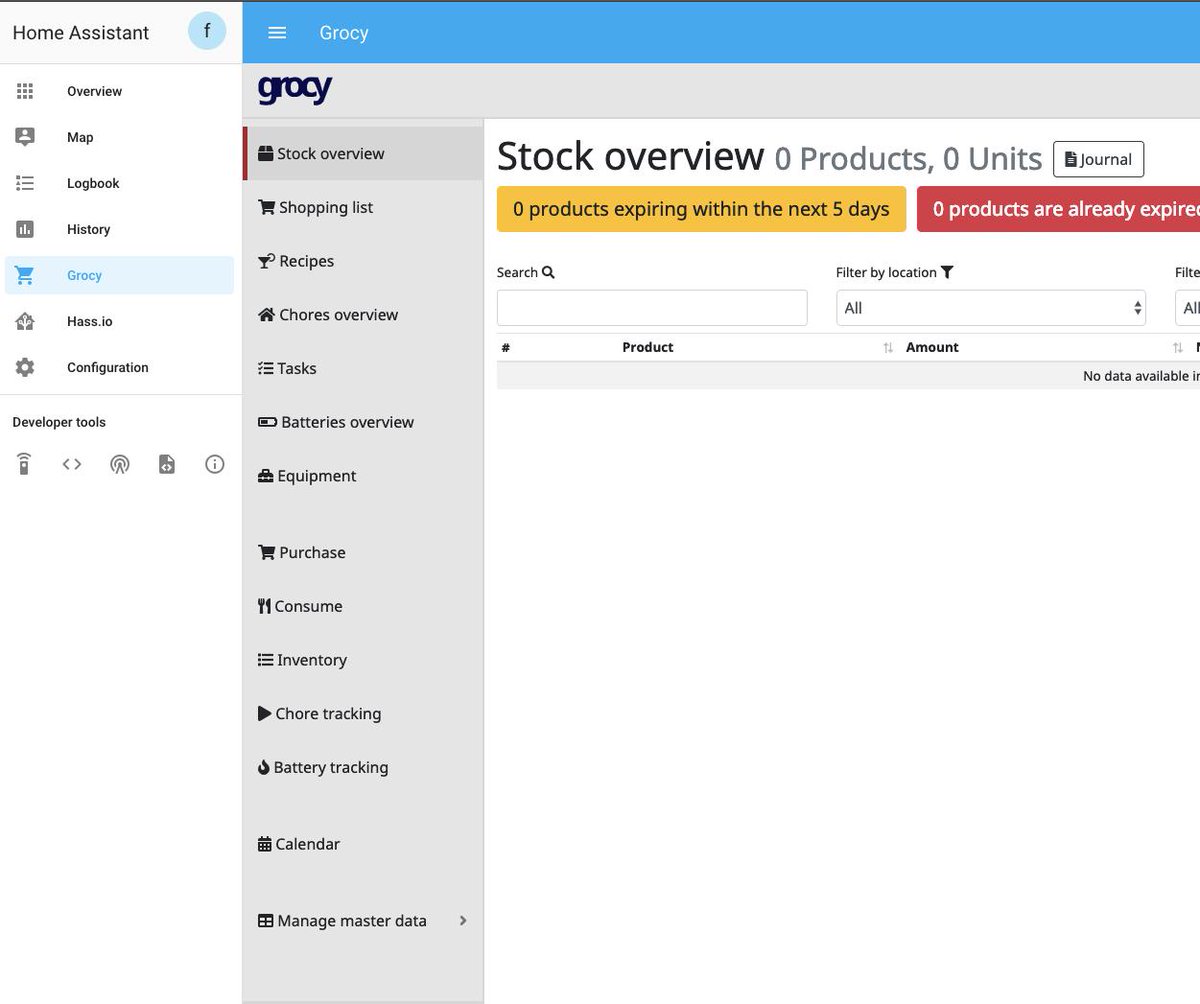The height and width of the screenshot is (1004, 1200).
Task: Click the Overview grid icon in Home Assistant sidebar
Action: click(x=25, y=91)
